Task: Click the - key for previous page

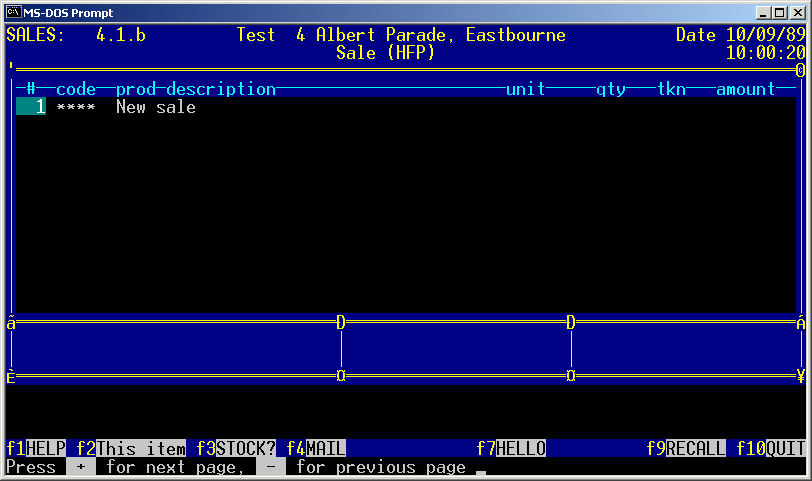Action: click(271, 468)
